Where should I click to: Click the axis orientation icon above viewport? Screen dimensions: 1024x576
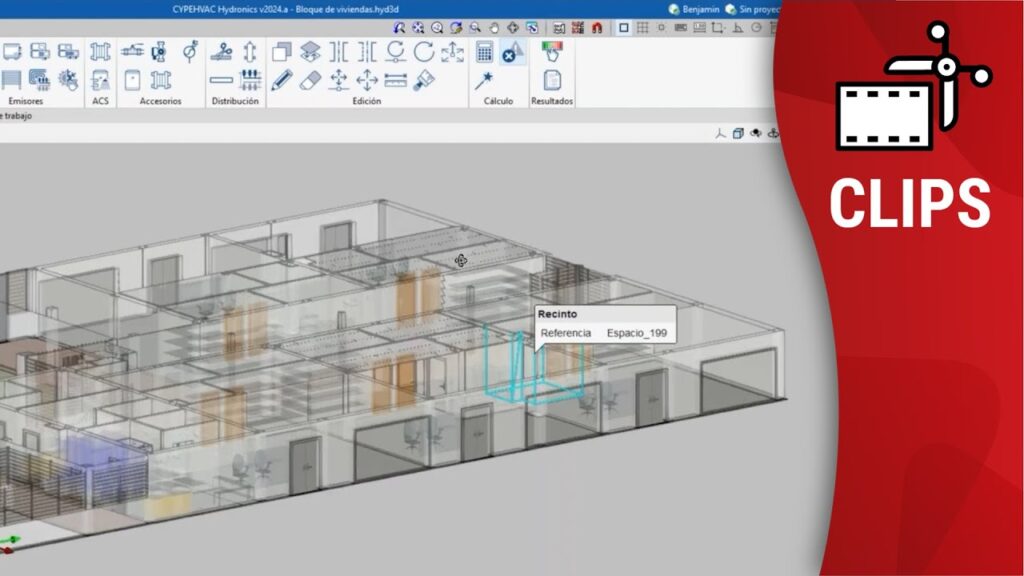point(719,133)
